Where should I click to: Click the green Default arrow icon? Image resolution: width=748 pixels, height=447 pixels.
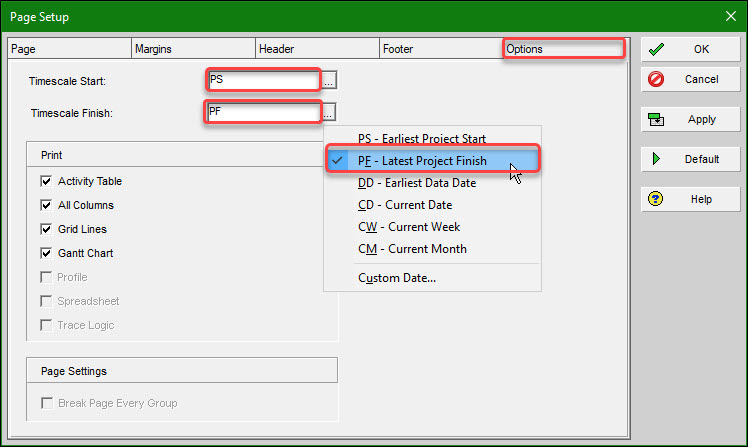(x=657, y=159)
